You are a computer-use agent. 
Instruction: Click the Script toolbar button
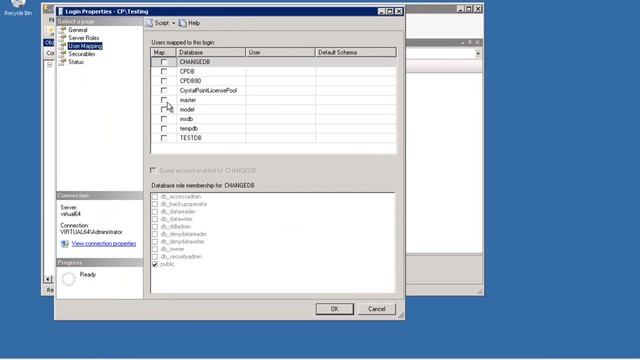(158, 23)
